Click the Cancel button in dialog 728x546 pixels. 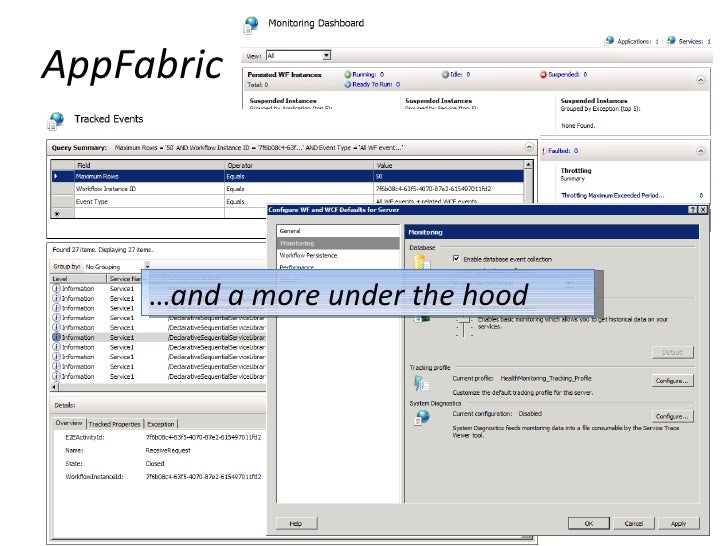634,523
